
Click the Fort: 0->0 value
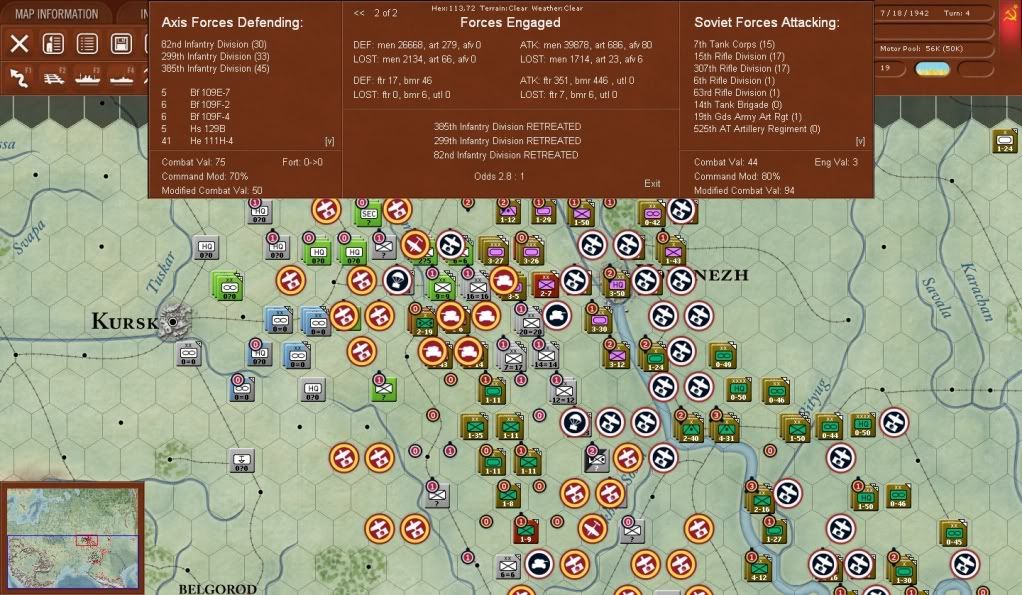(302, 162)
